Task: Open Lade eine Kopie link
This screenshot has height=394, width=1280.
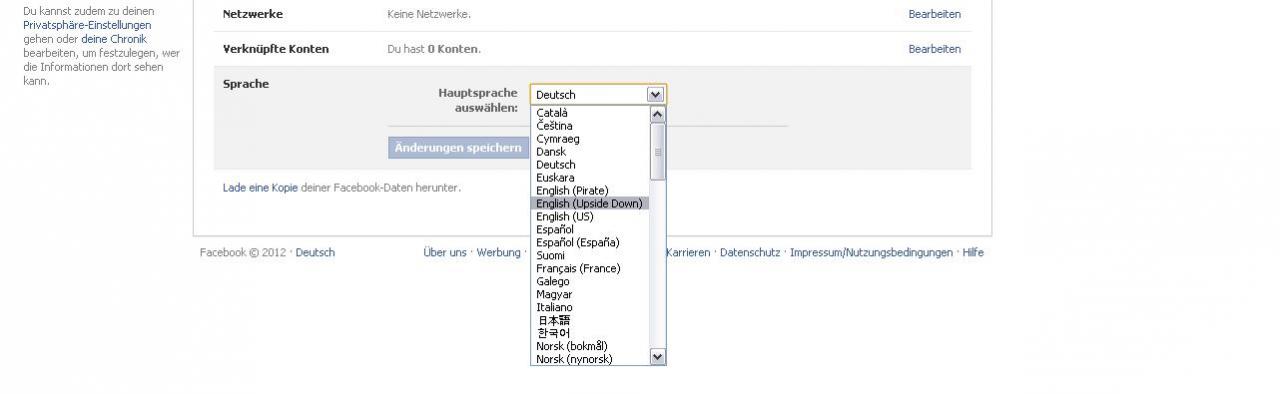Action: coord(260,188)
